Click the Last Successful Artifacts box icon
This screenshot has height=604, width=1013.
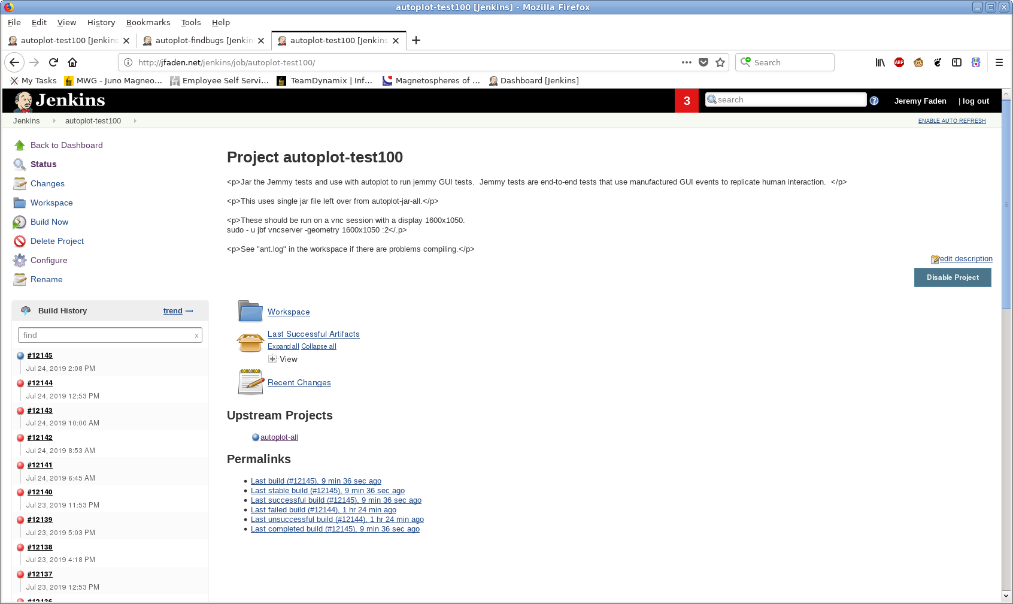click(250, 342)
